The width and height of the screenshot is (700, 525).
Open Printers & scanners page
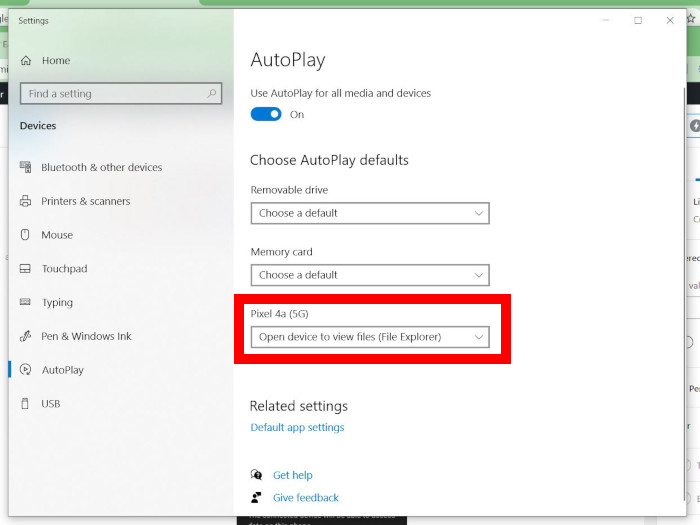[x=86, y=201]
